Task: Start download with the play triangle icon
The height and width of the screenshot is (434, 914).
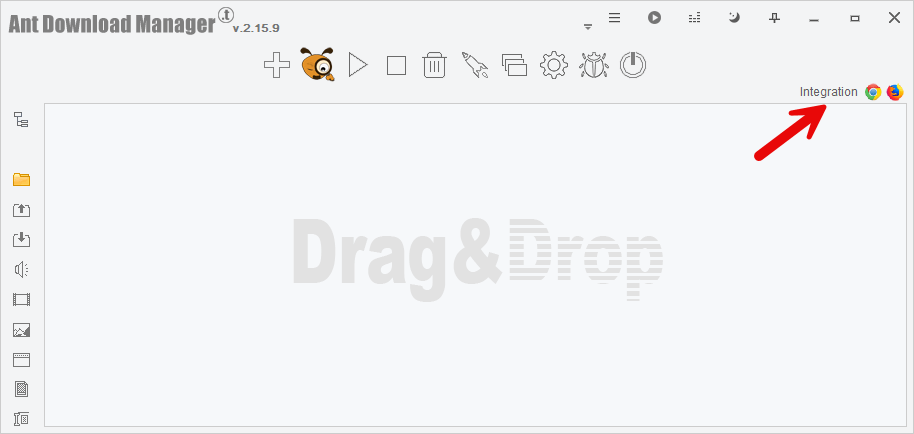Action: pos(358,65)
